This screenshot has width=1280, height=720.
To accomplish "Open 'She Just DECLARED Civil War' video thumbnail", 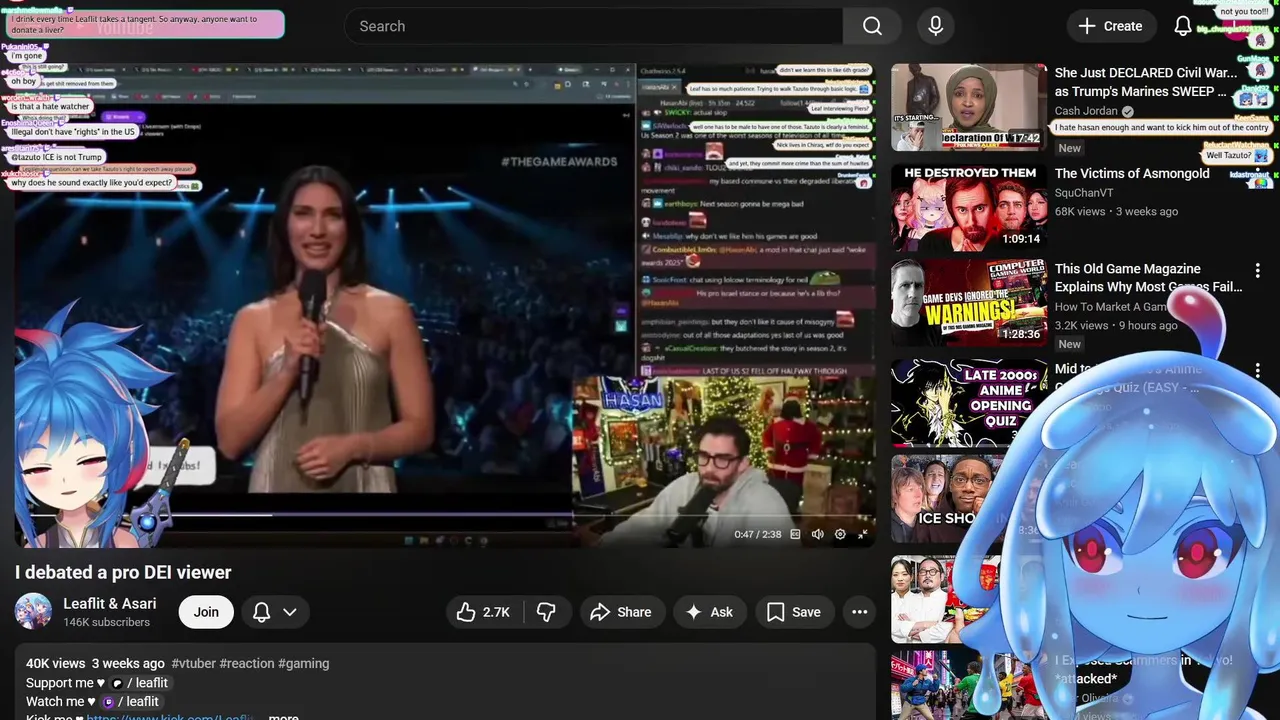I will click(968, 107).
